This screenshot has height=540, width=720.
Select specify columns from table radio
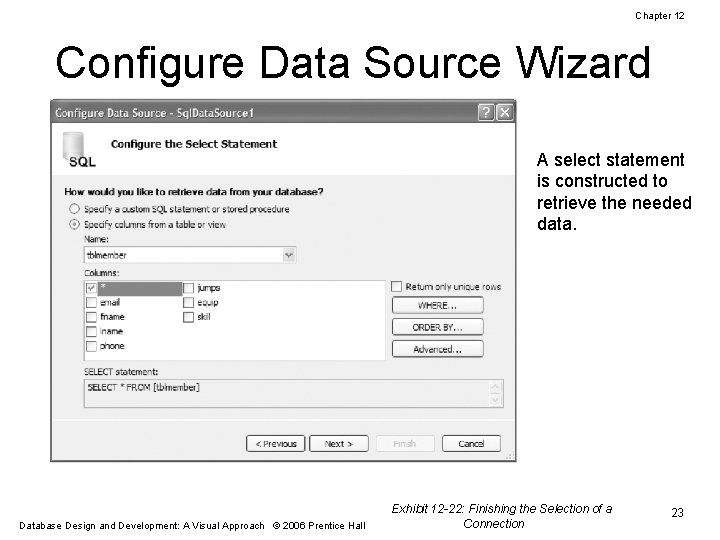(x=74, y=225)
